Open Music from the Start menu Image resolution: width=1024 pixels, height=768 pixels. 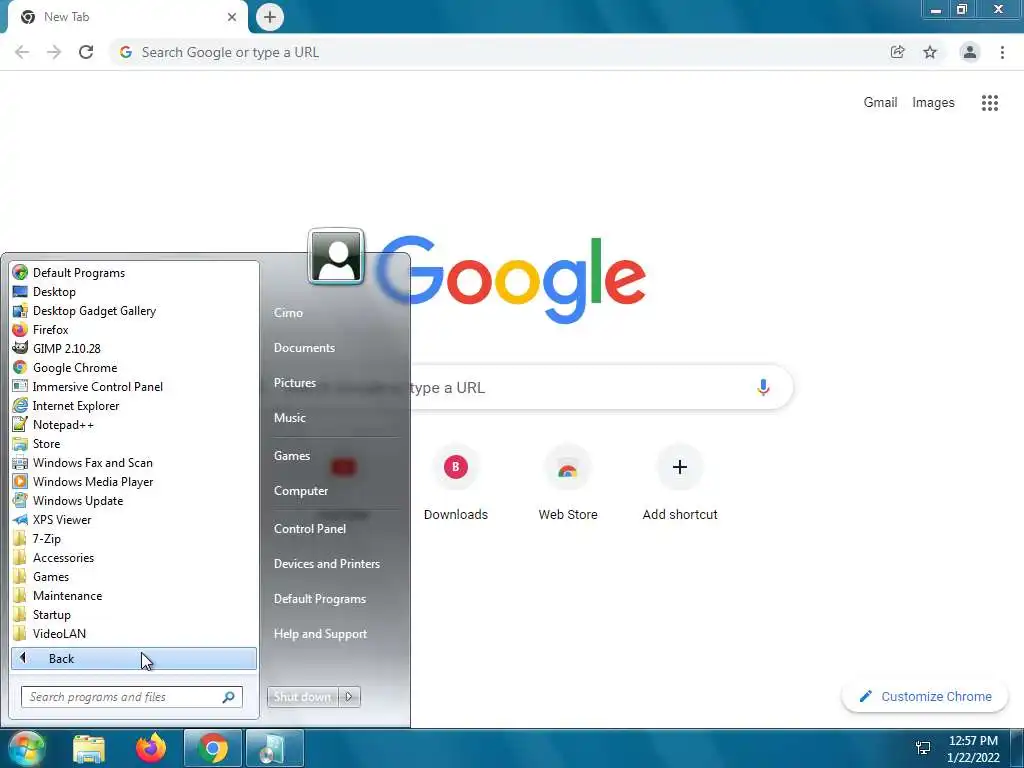coord(289,417)
